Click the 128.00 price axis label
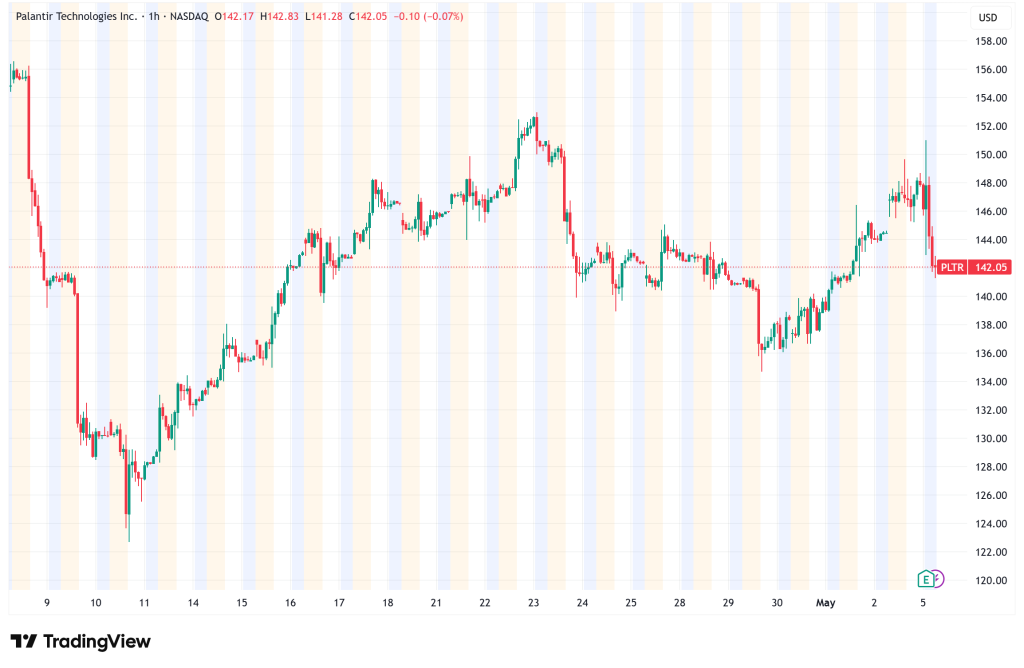Image resolution: width=1024 pixels, height=668 pixels. click(x=991, y=467)
